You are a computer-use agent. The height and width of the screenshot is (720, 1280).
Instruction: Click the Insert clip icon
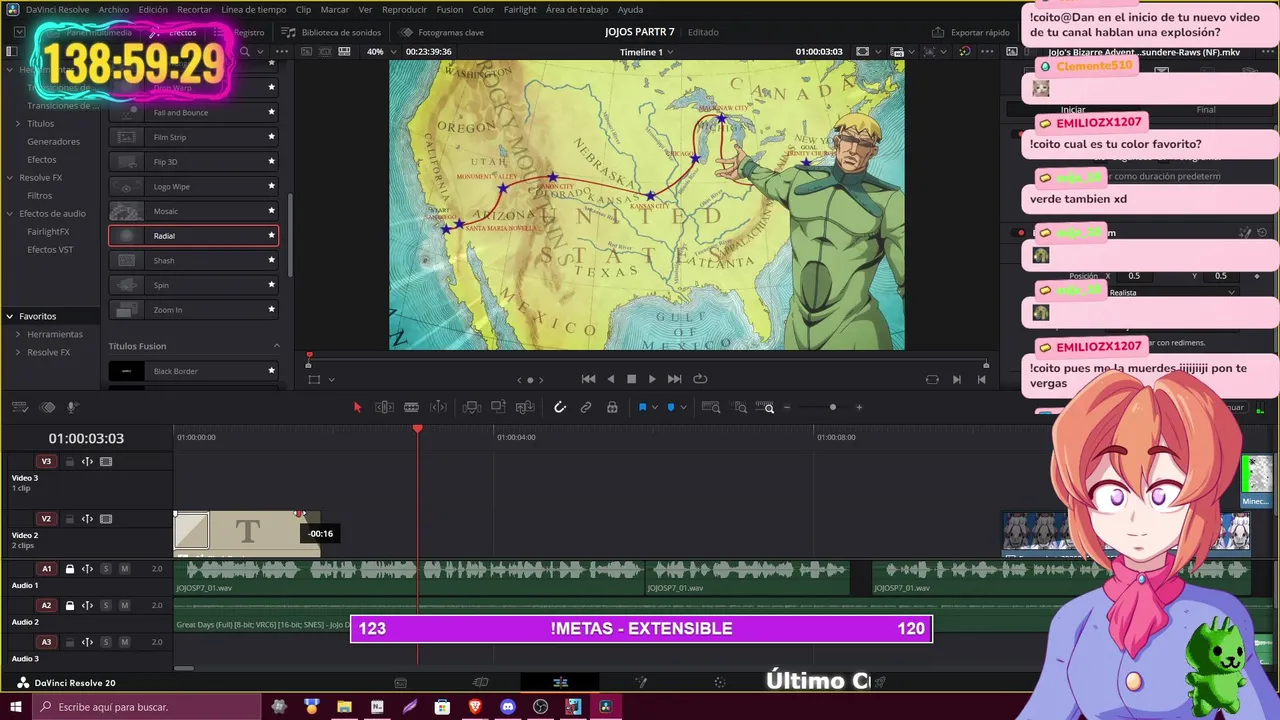472,407
